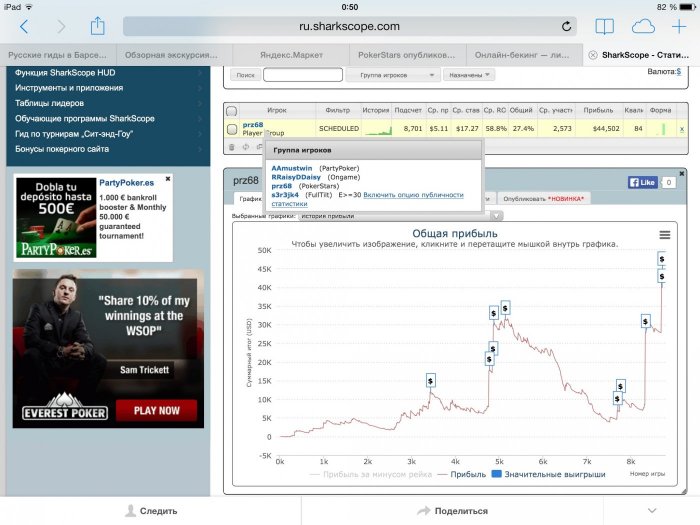Close the PartyPoker.es ad
700x525 pixels.
(x=168, y=179)
